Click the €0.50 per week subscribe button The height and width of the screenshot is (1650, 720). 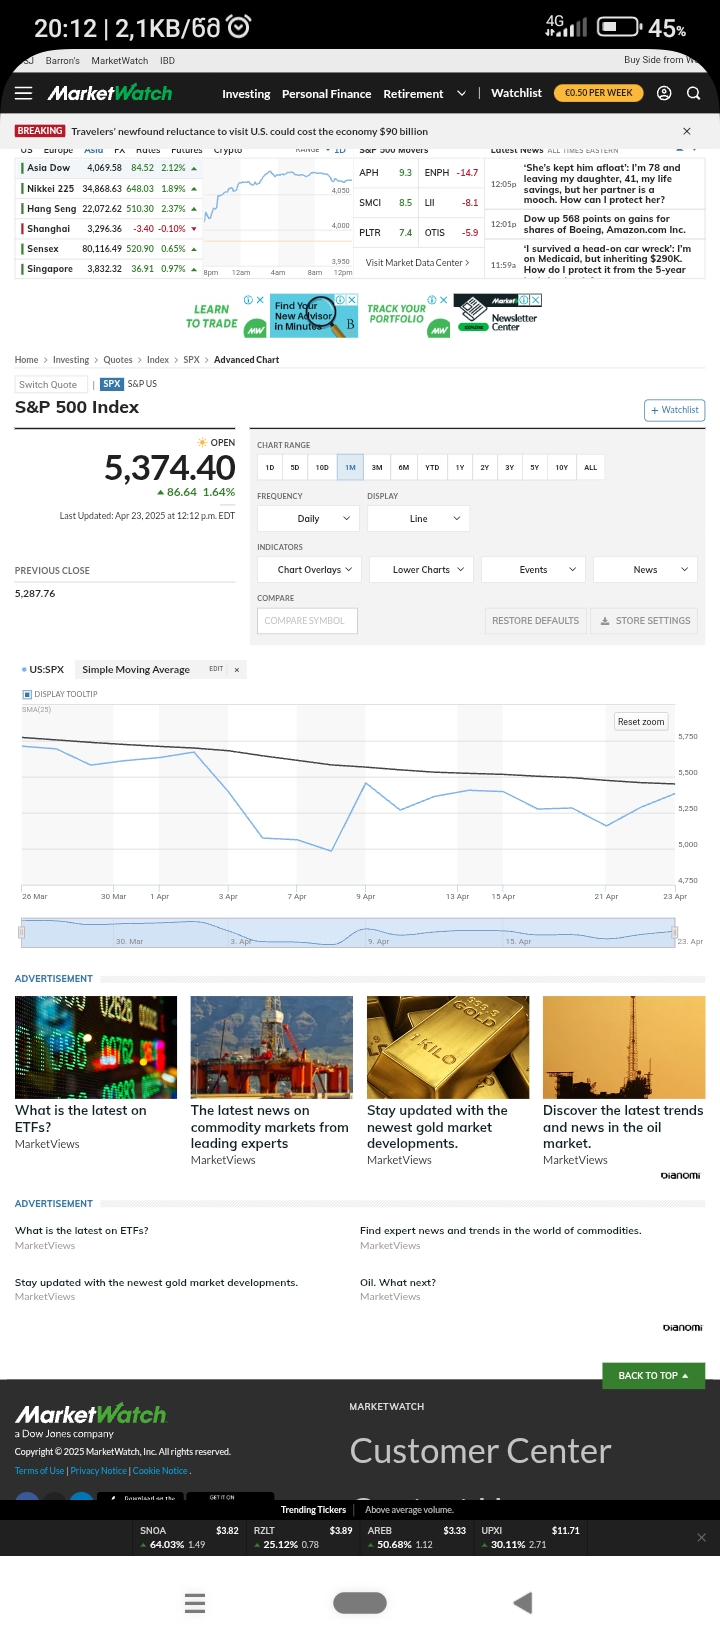[598, 93]
